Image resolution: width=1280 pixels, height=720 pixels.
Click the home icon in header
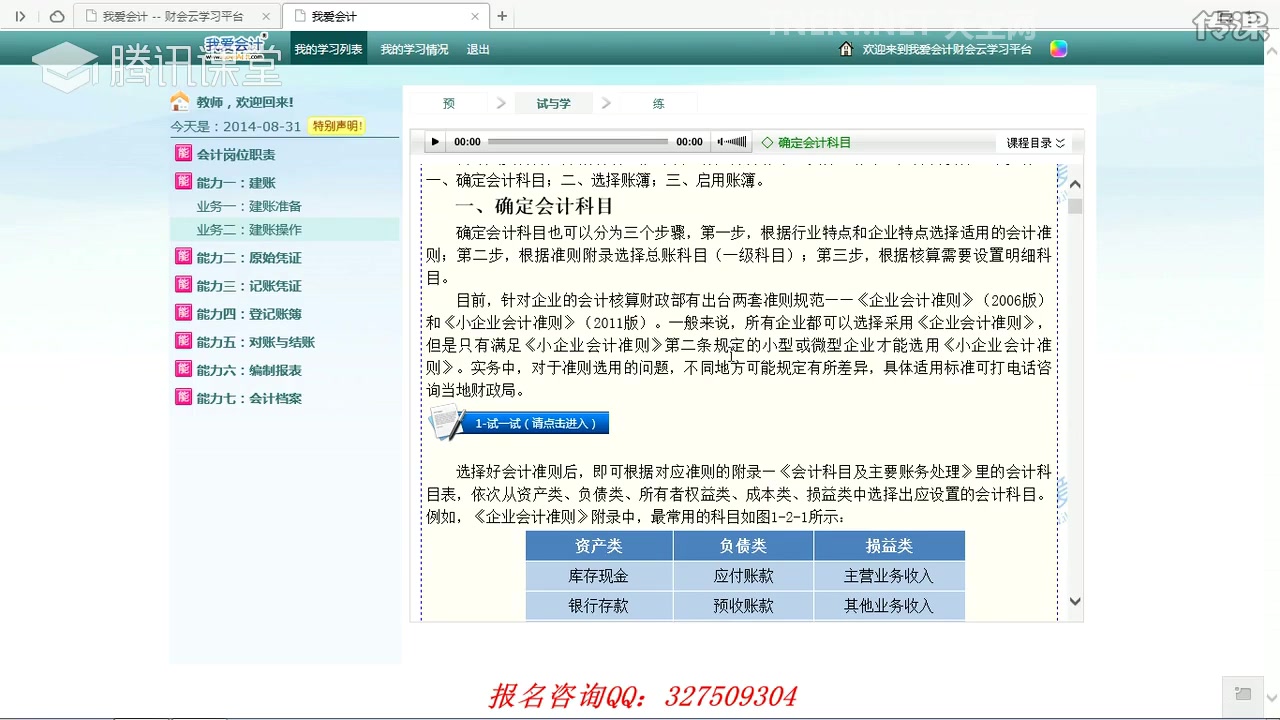pos(846,49)
